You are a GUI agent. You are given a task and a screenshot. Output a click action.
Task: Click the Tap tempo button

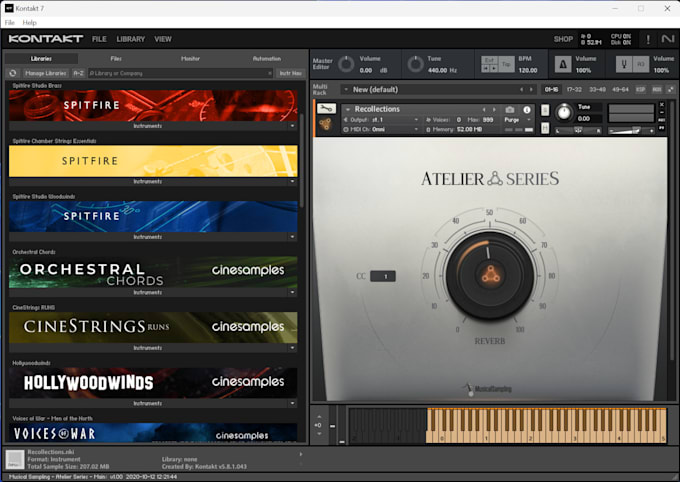506,64
